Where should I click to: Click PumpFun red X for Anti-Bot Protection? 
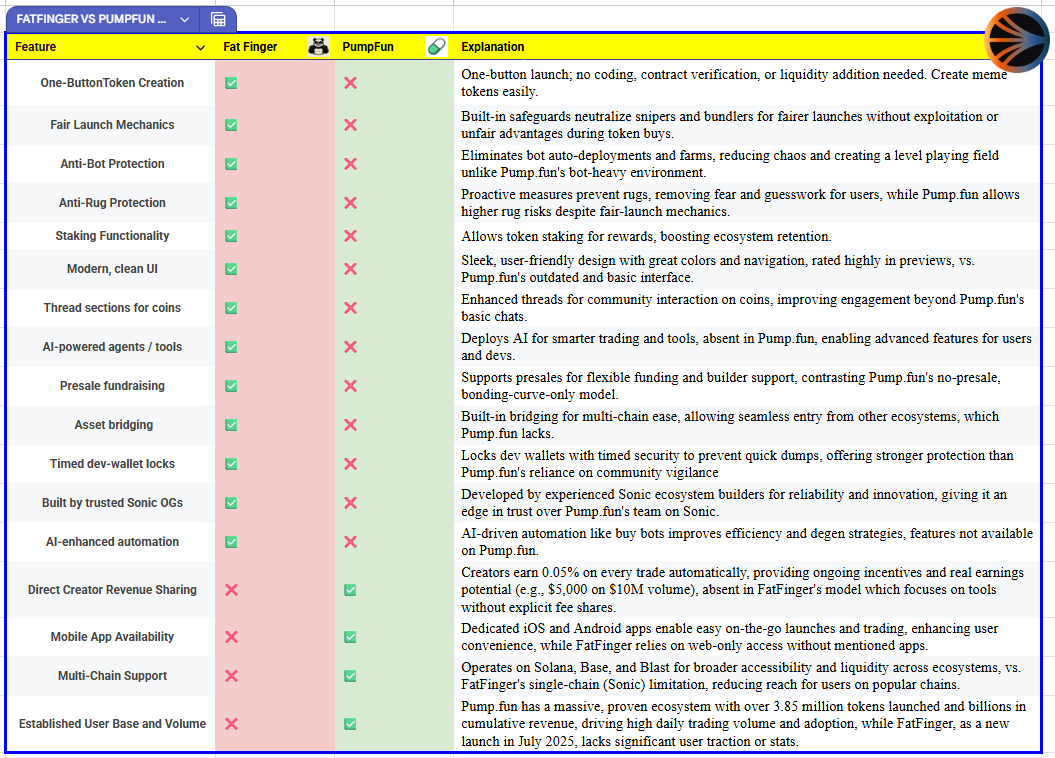point(351,164)
